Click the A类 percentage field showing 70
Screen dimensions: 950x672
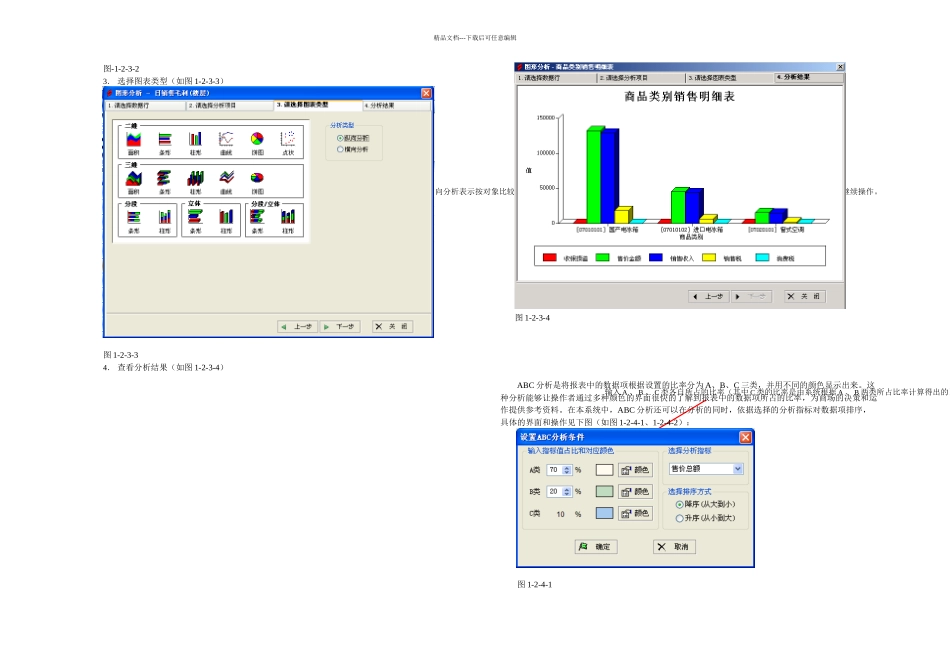point(554,470)
